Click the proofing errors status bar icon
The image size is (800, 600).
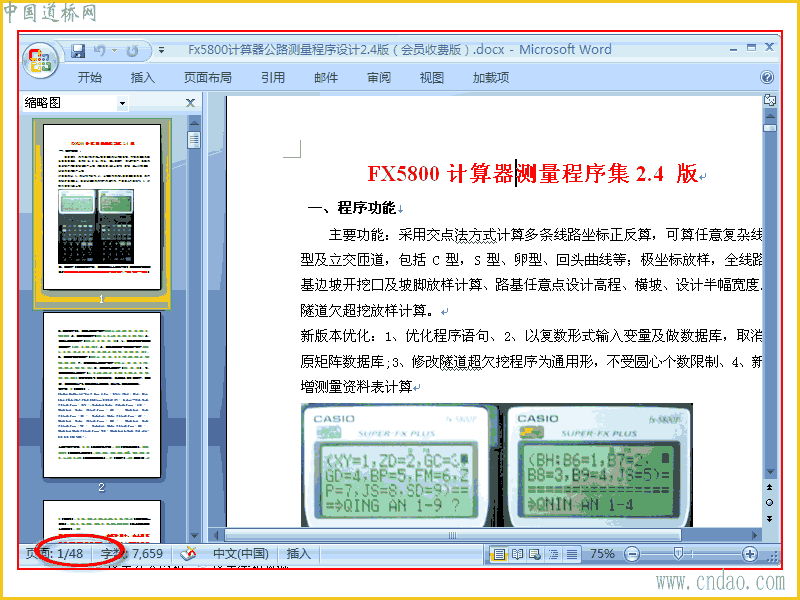click(189, 554)
